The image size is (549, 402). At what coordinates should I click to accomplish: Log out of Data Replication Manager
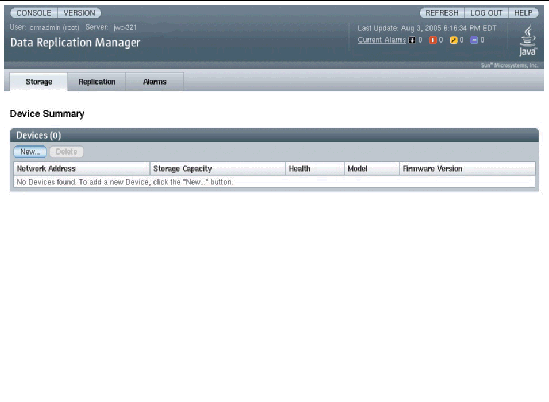[x=486, y=13]
